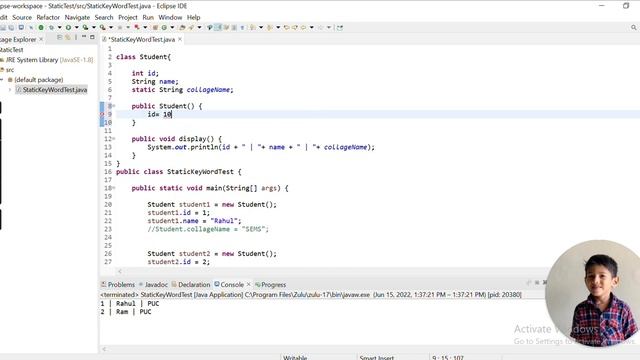The height and width of the screenshot is (360, 640).
Task: Click the Open Type toolbar icon
Action: pyautogui.click(x=182, y=27)
